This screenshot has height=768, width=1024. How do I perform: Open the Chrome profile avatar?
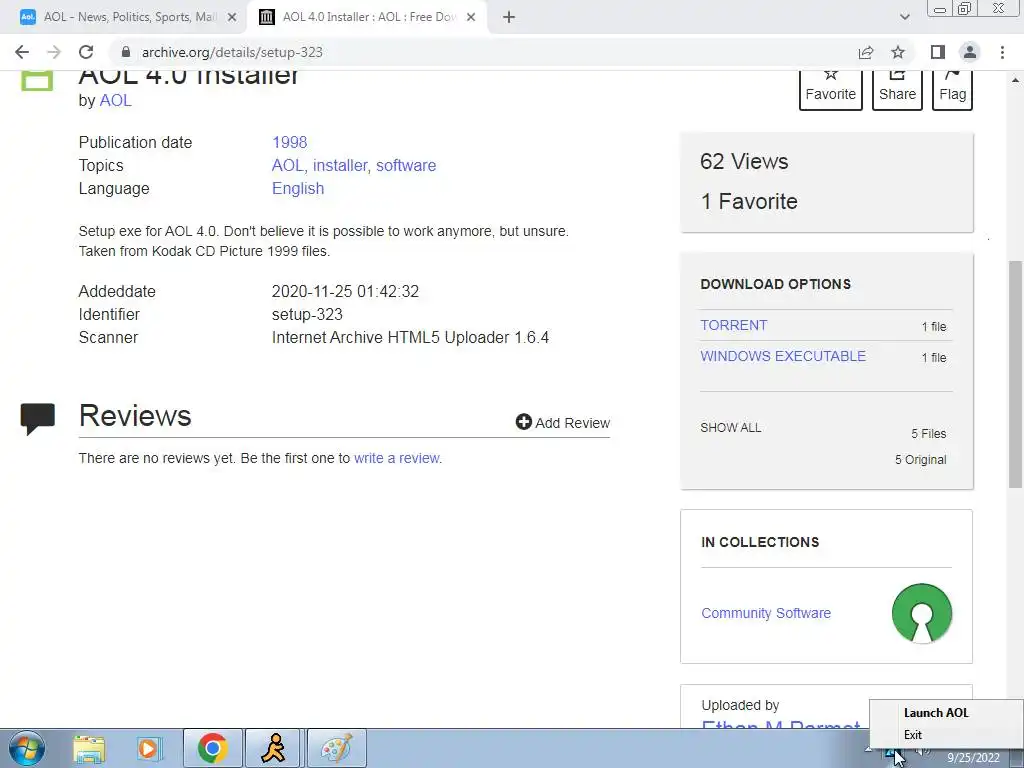point(970,52)
